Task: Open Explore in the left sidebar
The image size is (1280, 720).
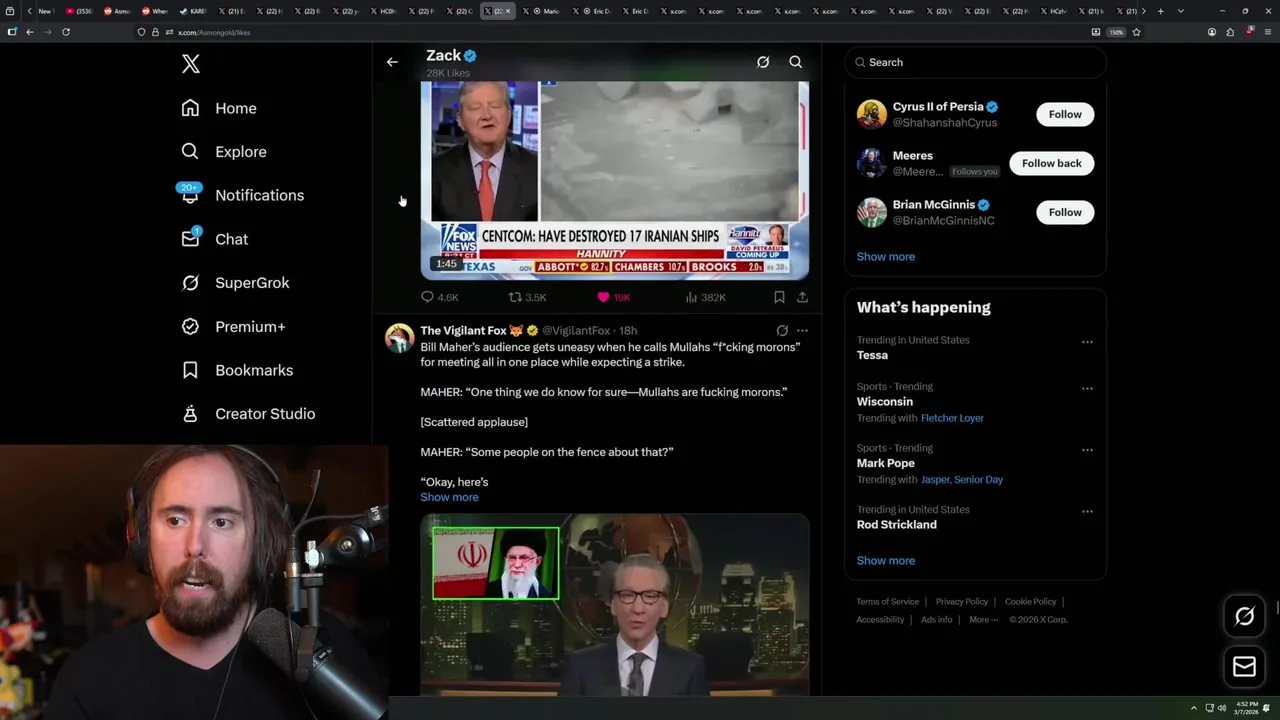Action: 223,152
